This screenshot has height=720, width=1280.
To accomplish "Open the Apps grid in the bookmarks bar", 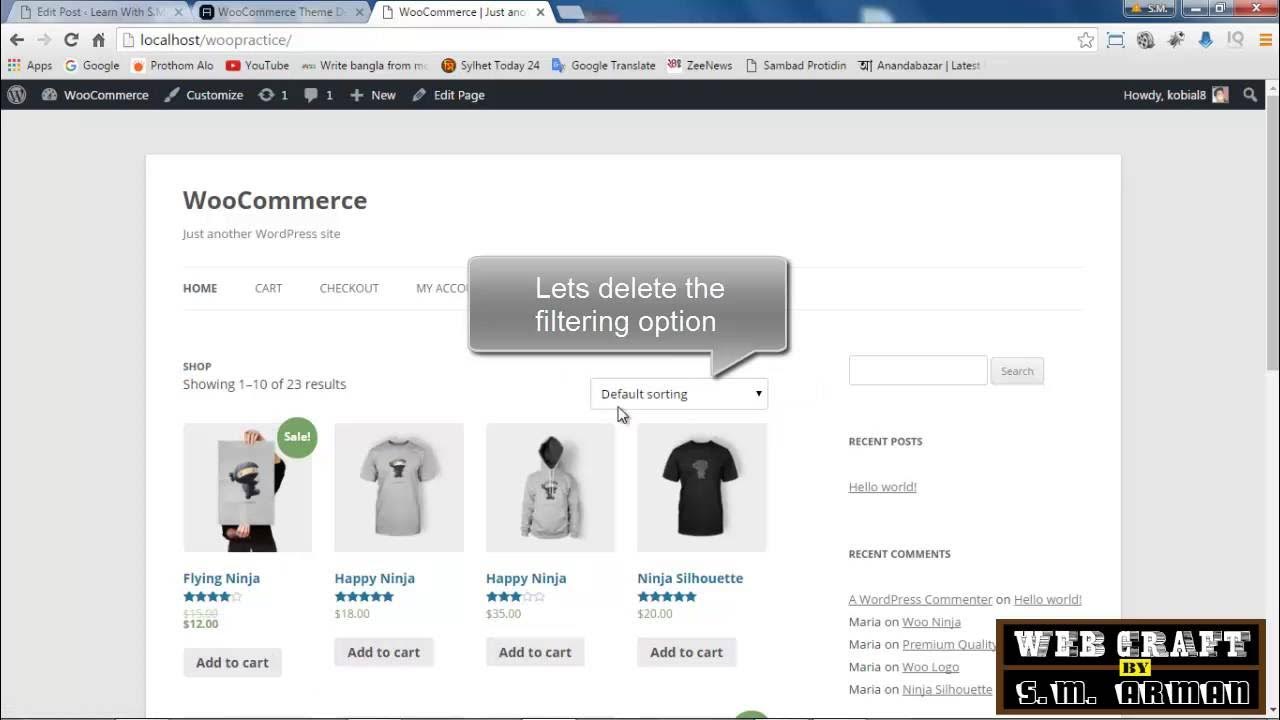I will 30,65.
